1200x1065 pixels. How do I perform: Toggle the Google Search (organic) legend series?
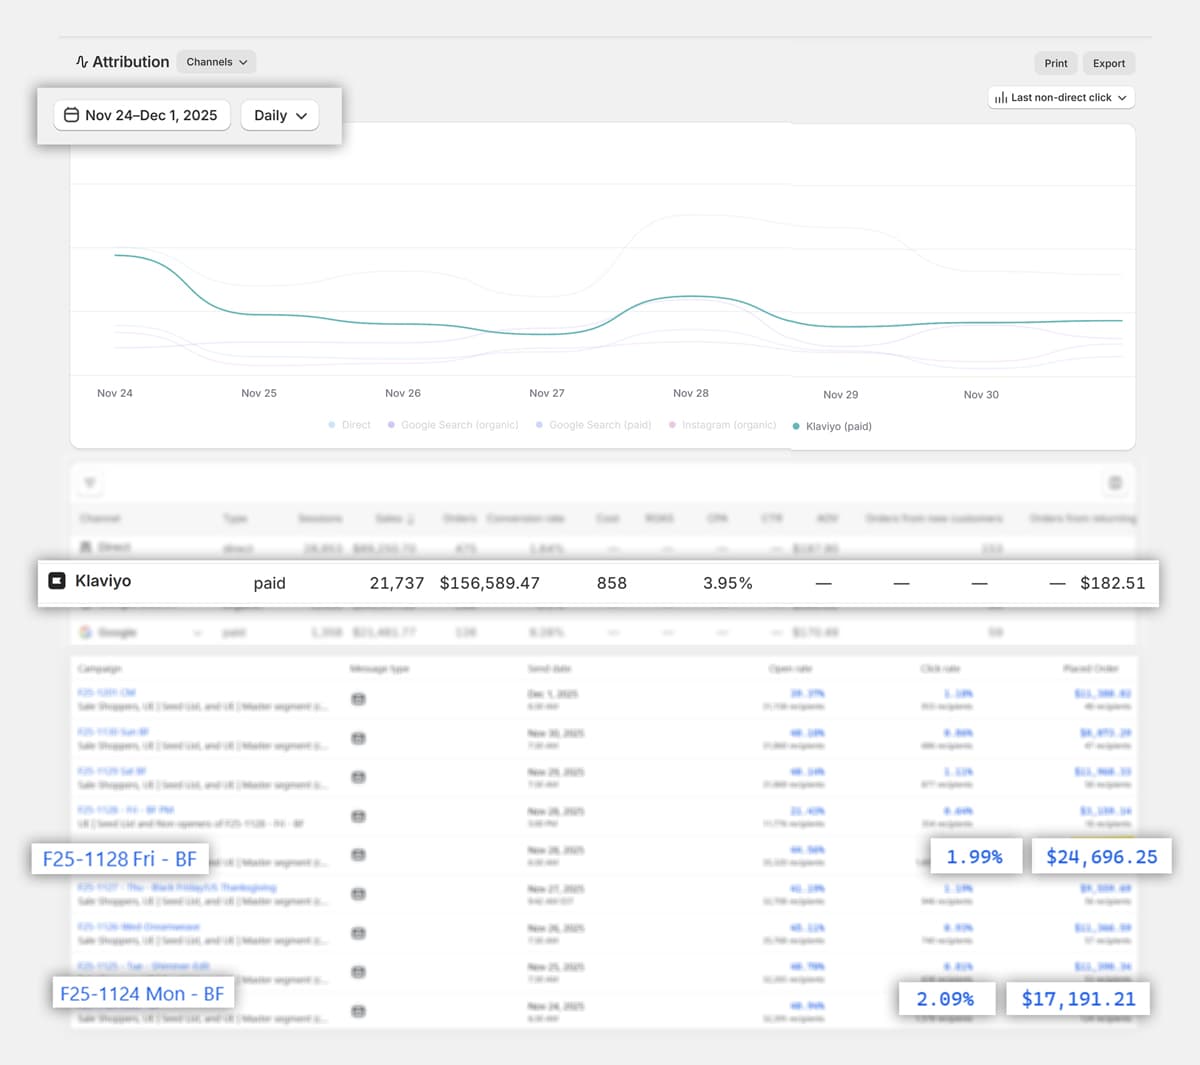coord(453,425)
